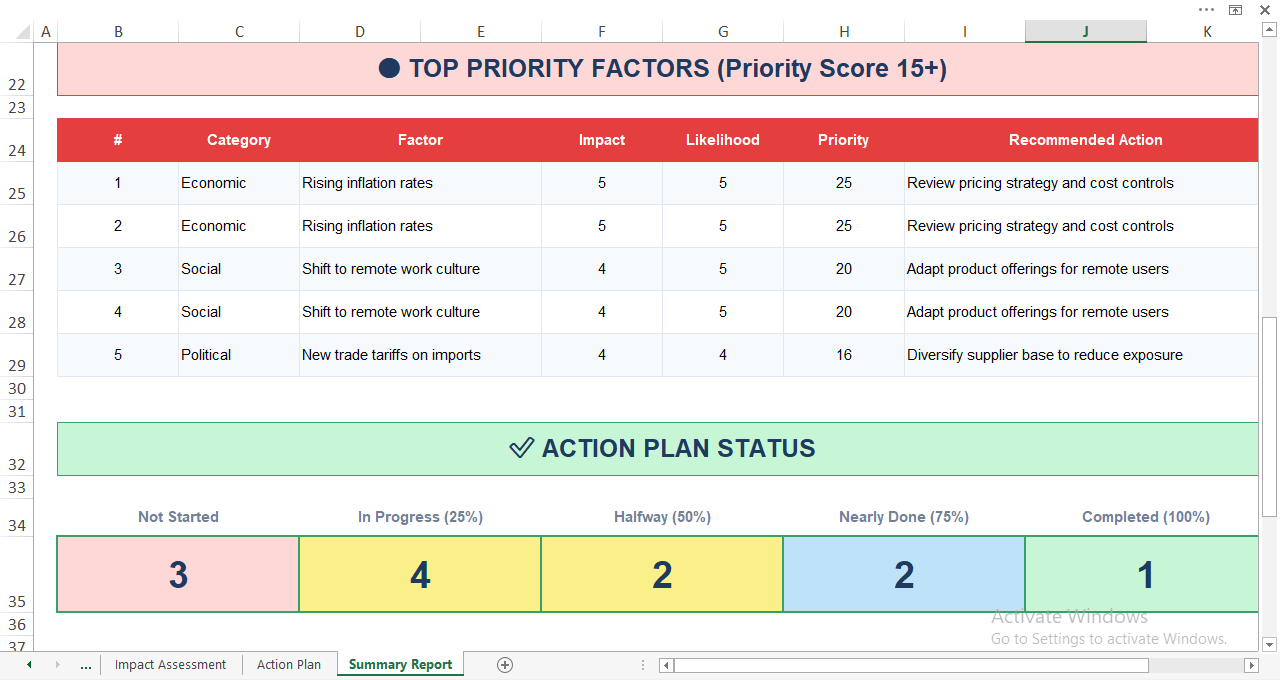Select row 29 header
The image size is (1280, 680).
(x=17, y=355)
